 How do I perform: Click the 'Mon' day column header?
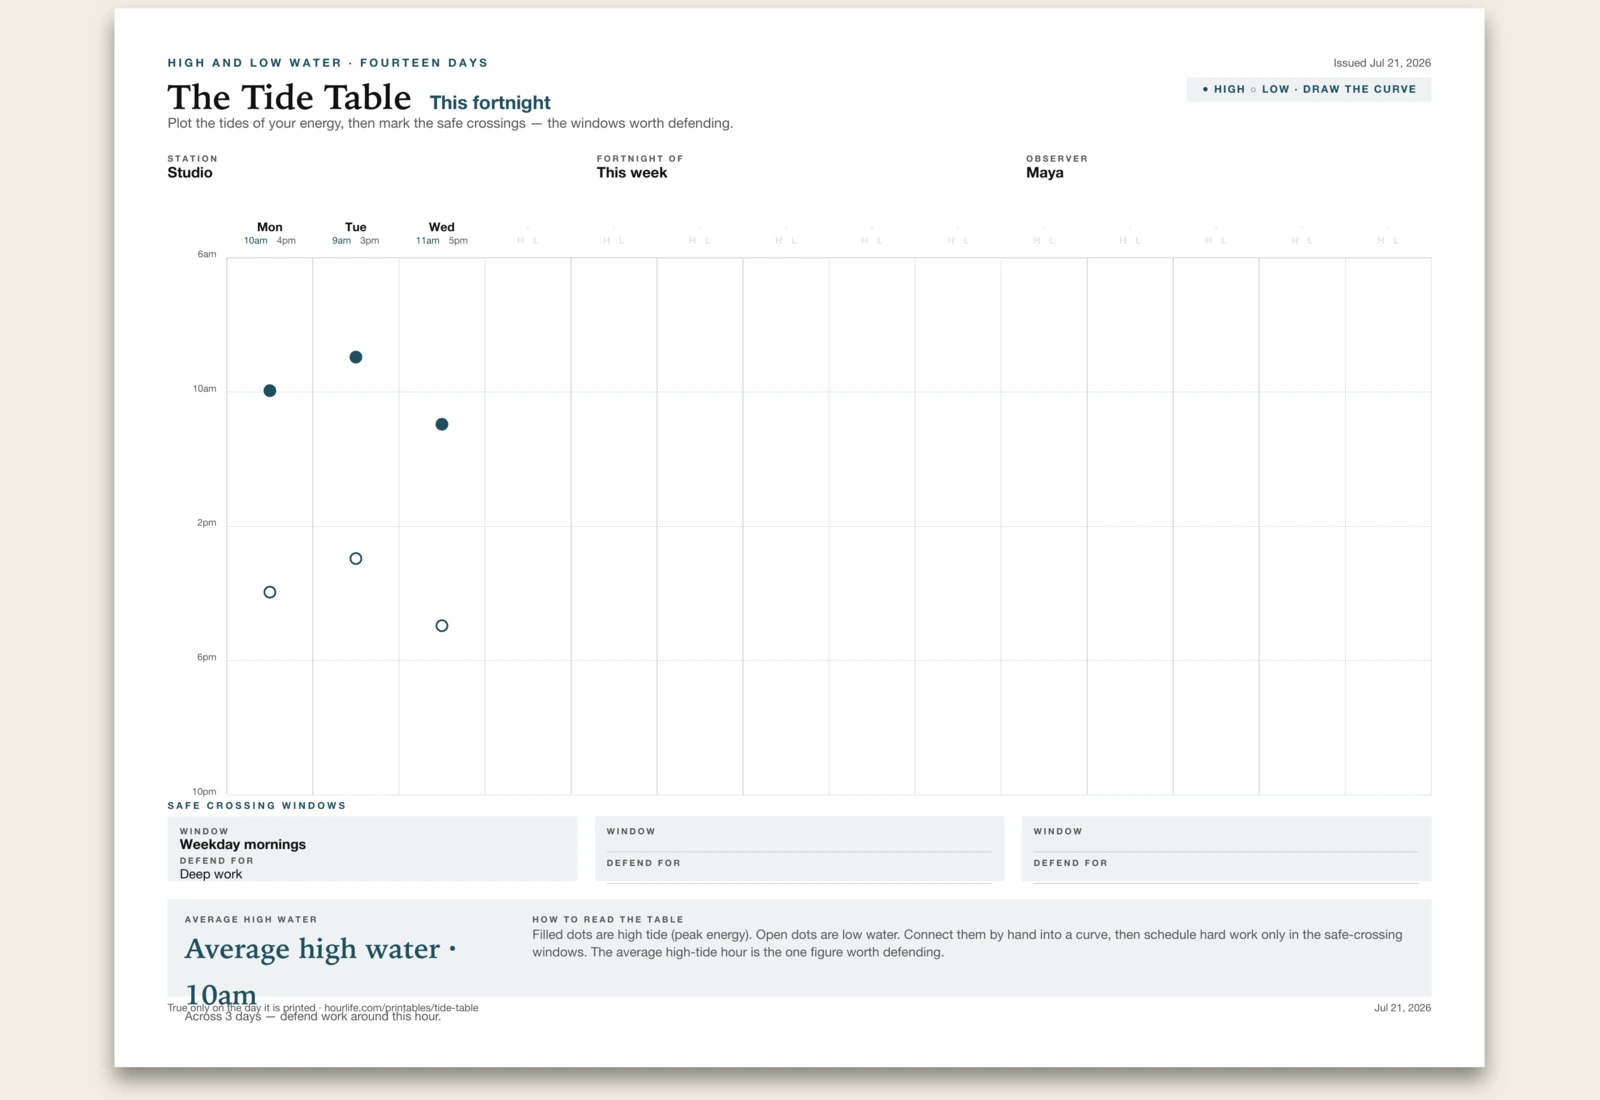point(270,228)
